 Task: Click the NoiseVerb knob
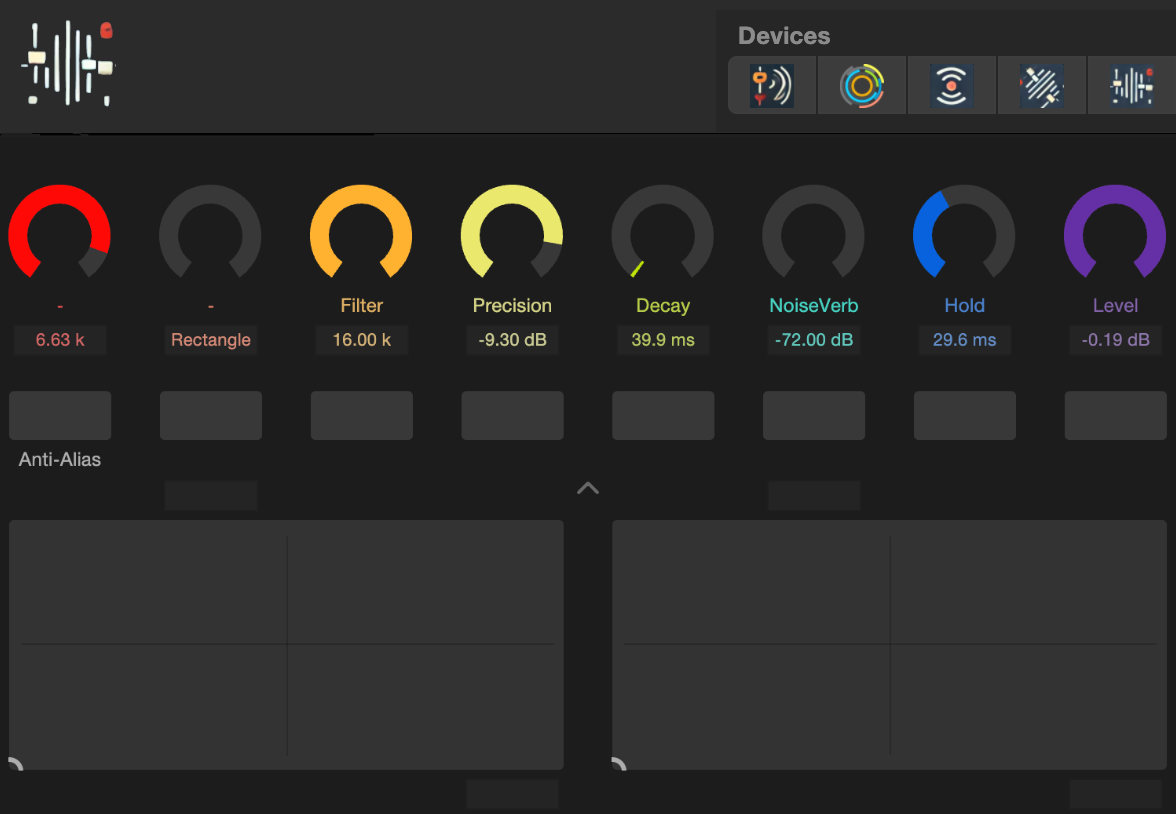pyautogui.click(x=813, y=232)
